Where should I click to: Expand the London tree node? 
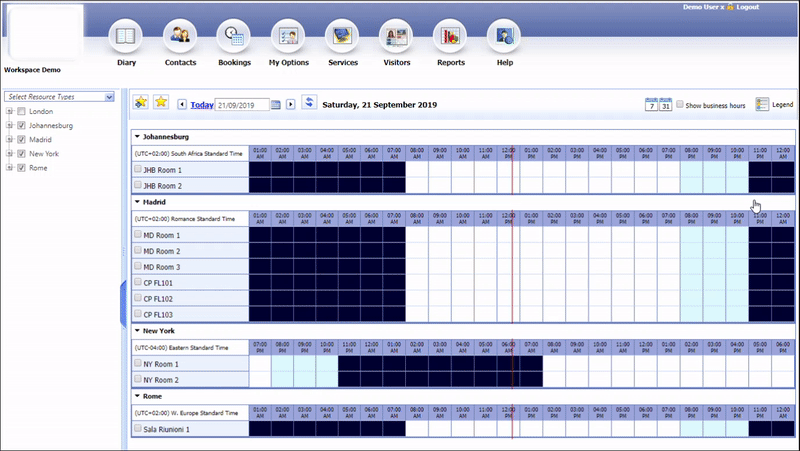(9, 111)
